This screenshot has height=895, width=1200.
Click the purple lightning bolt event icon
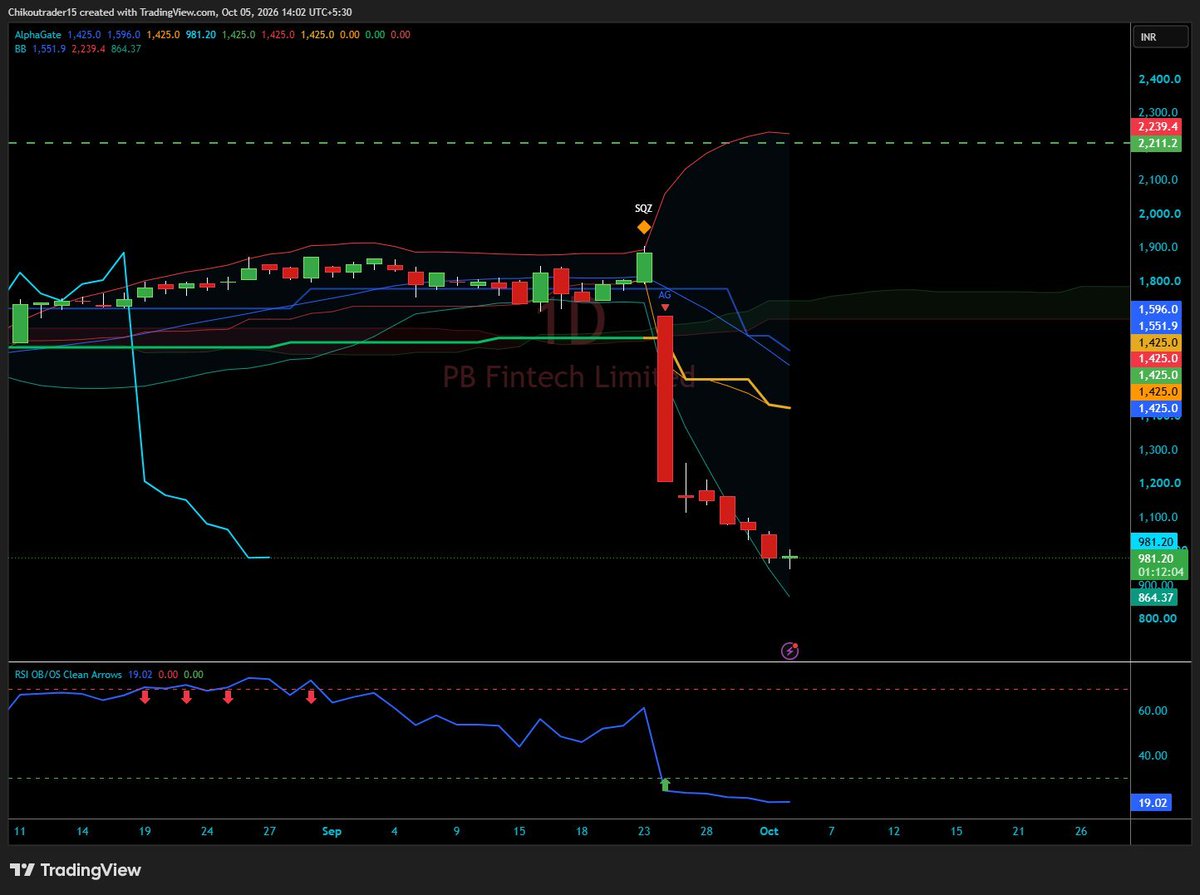pos(789,651)
